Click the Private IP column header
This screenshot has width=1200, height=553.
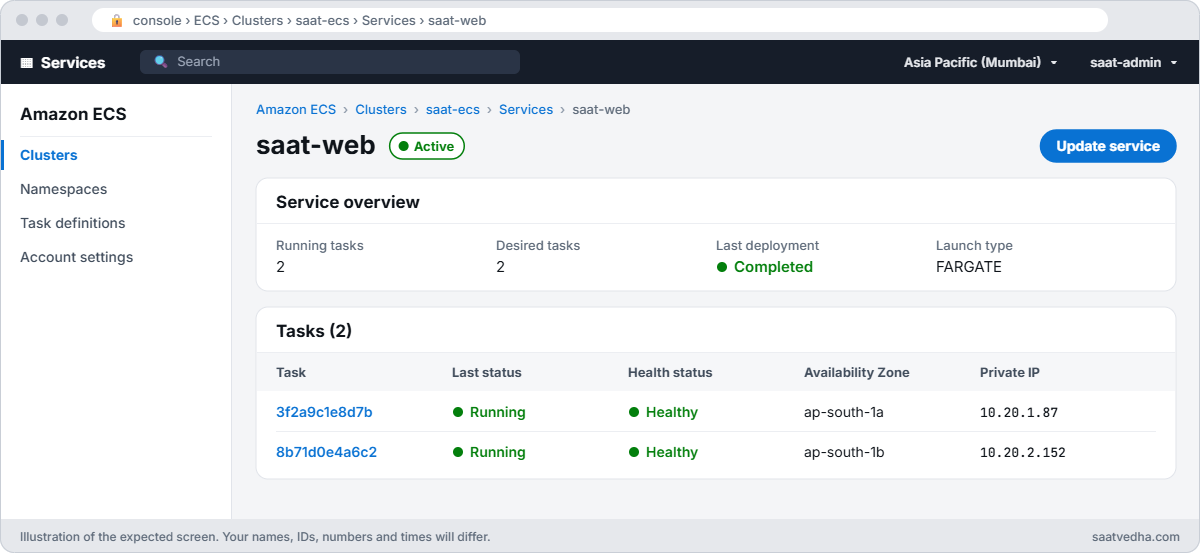[1010, 372]
